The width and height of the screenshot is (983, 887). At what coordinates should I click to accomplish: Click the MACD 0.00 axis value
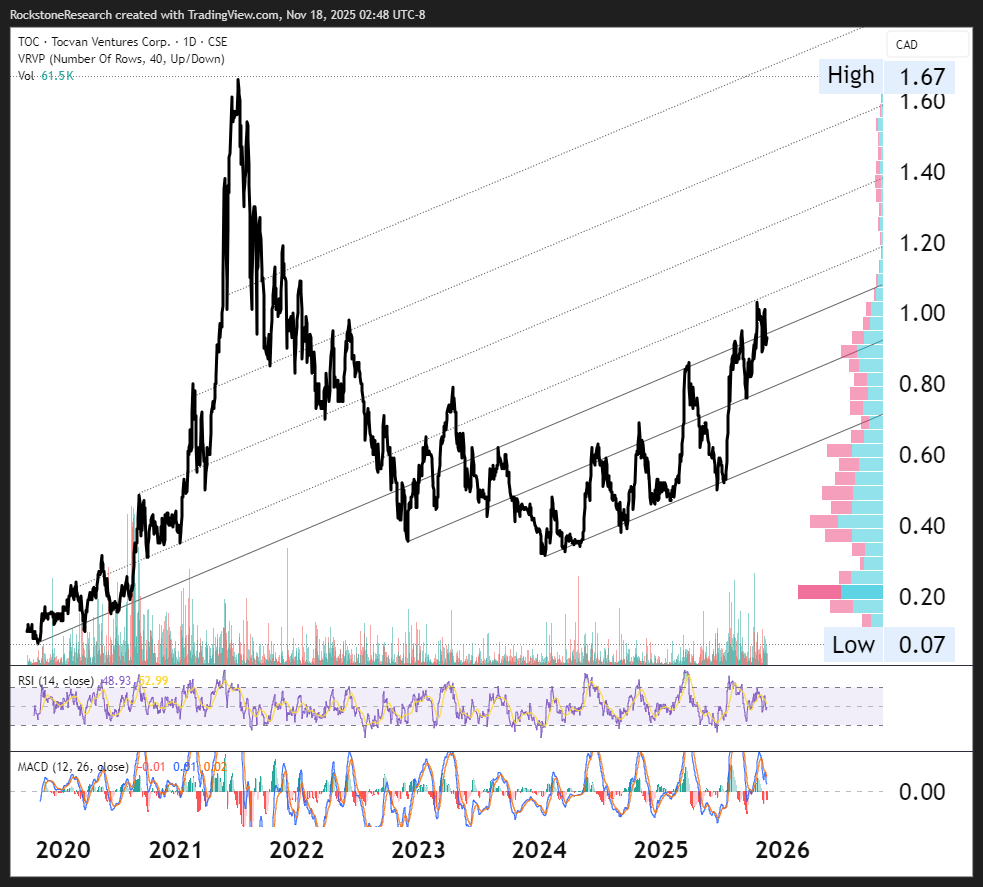coord(921,792)
